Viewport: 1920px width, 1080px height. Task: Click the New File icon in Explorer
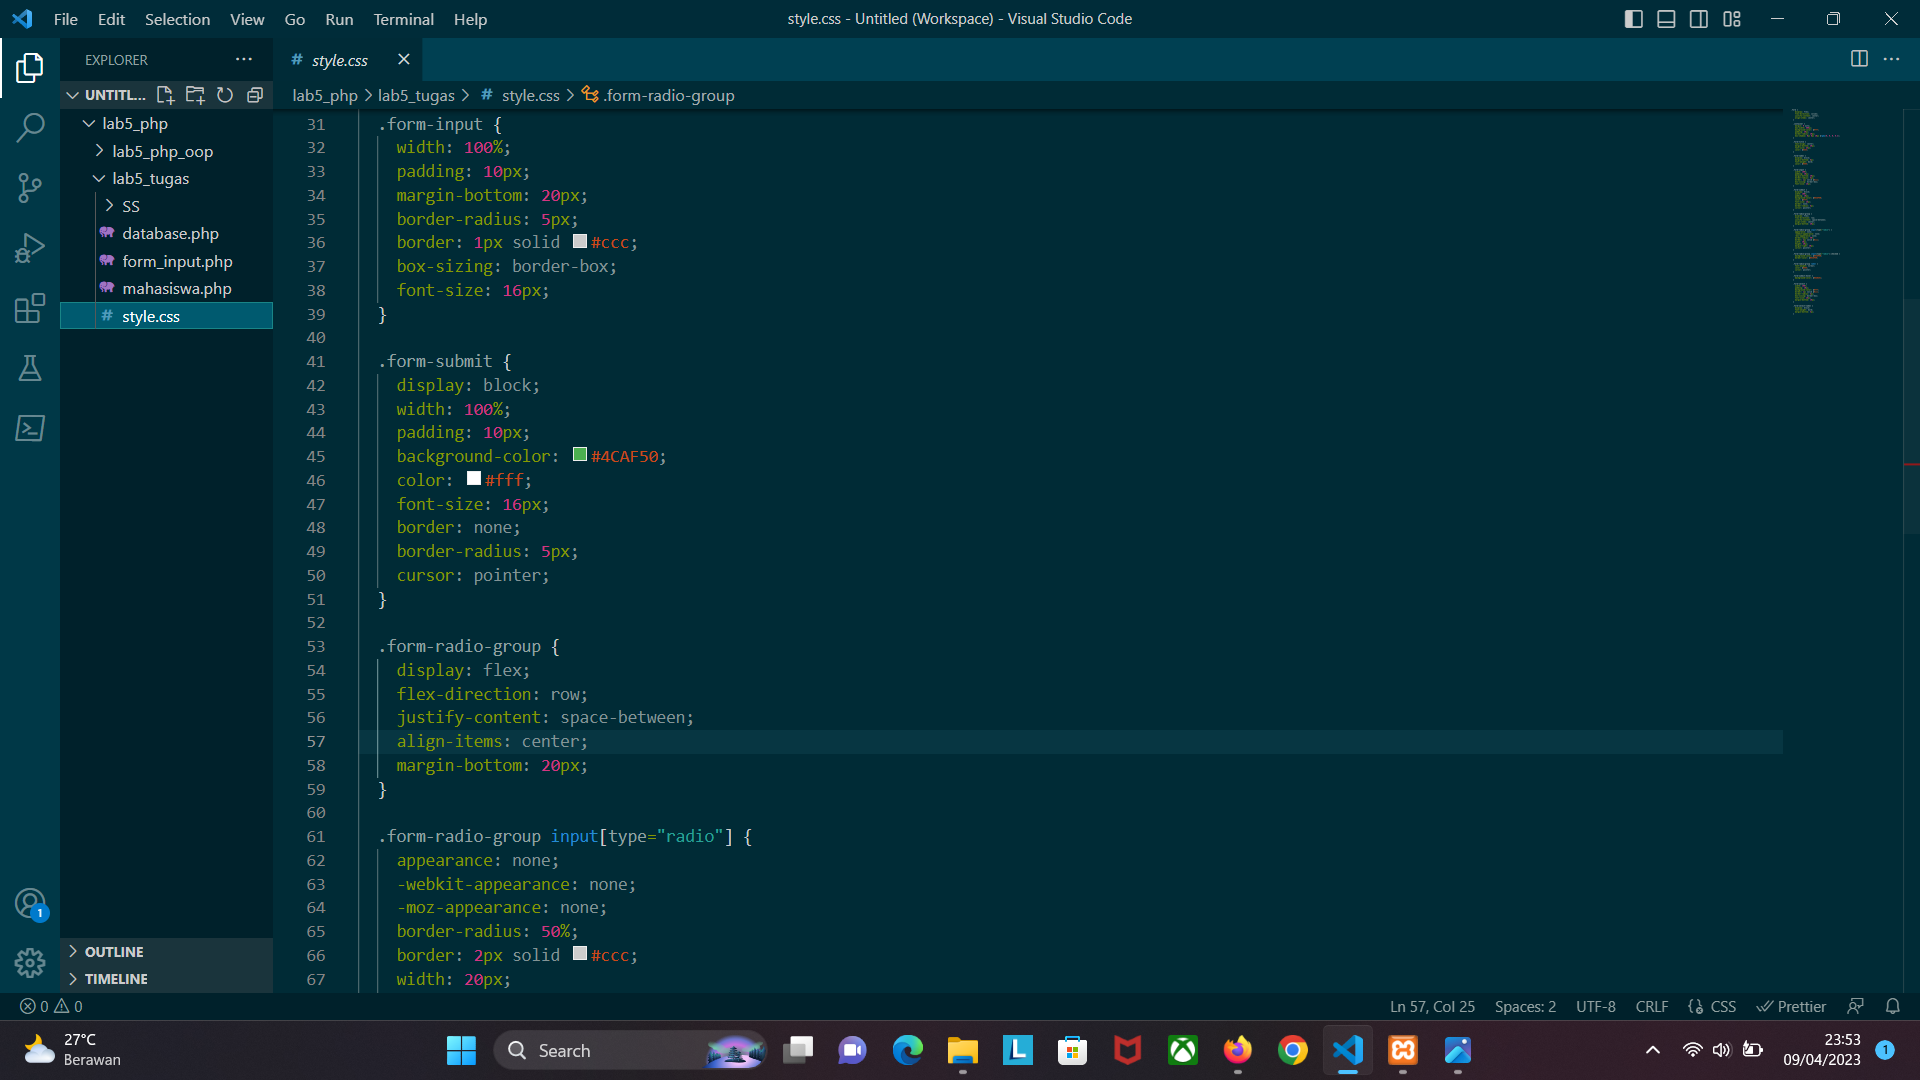[x=165, y=95]
